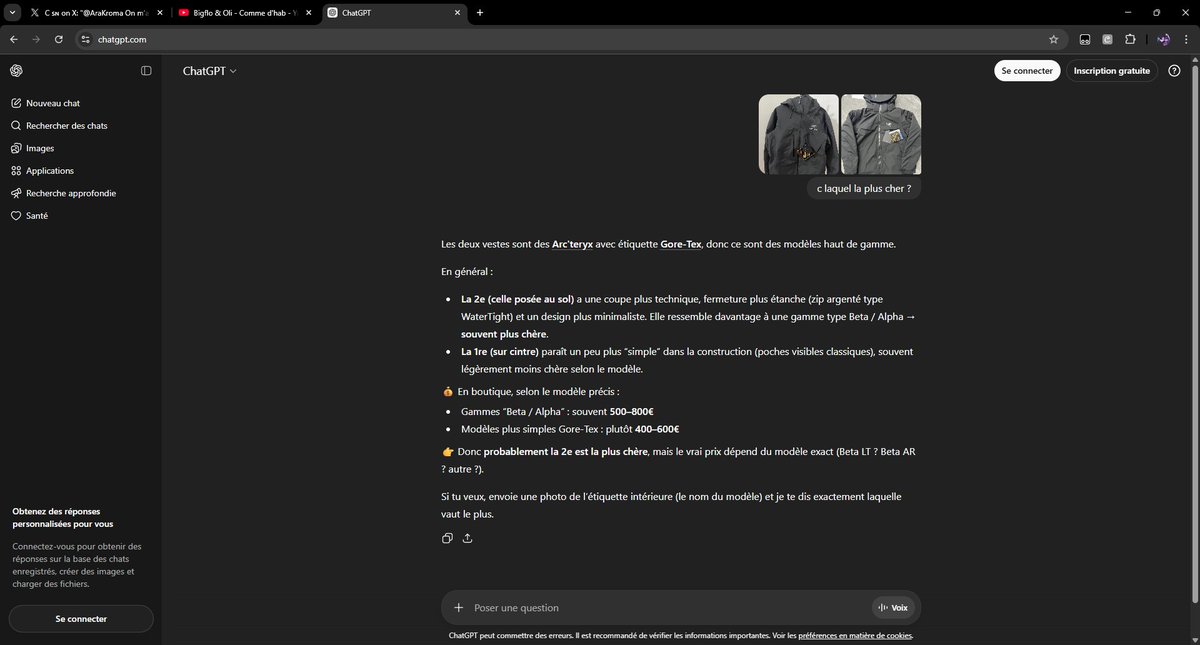This screenshot has height=645, width=1200.
Task: Click the Gore-Tex underlined link
Action: (680, 244)
